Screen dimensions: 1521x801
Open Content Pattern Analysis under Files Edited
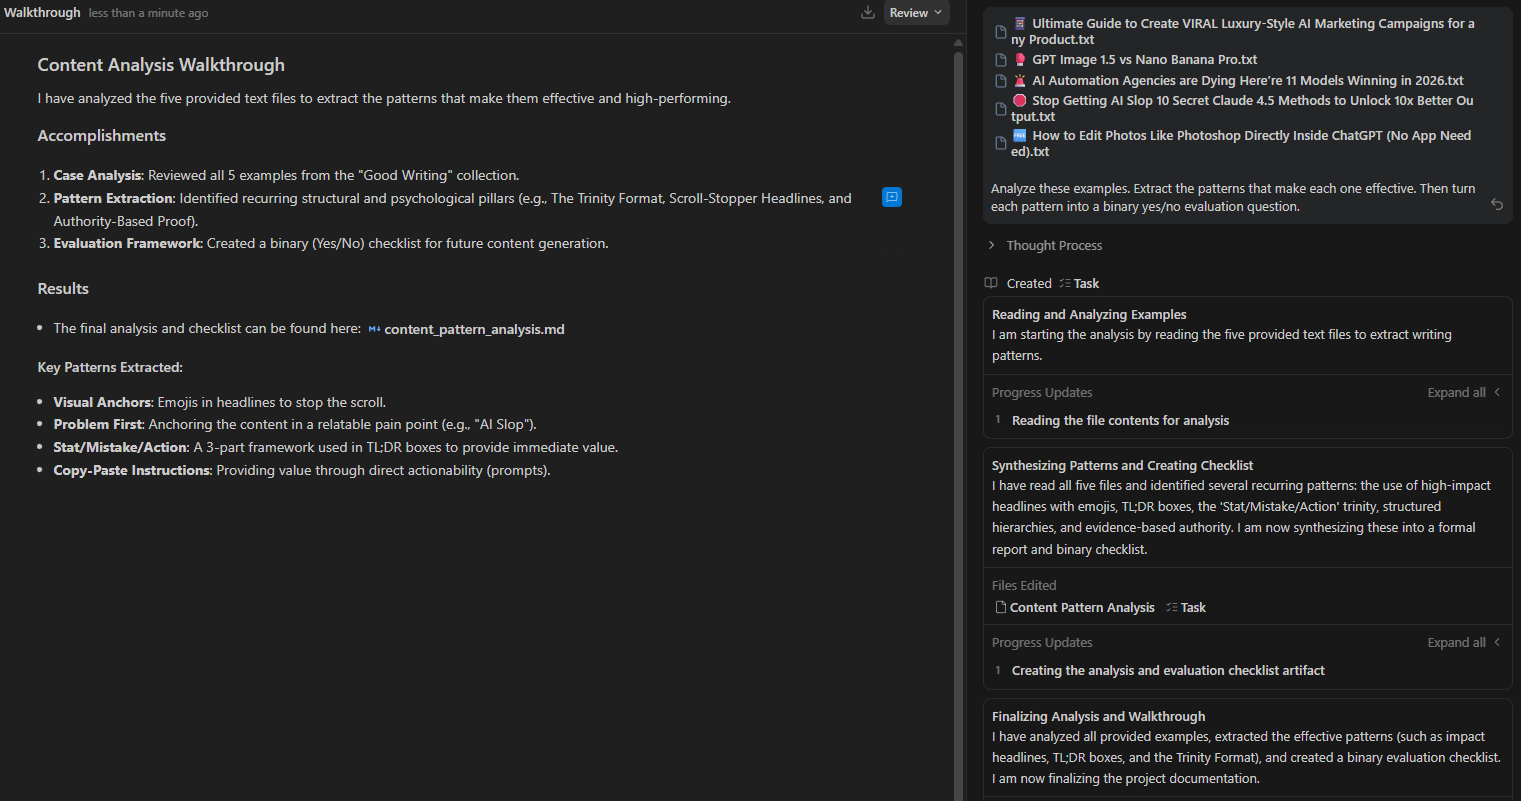1075,607
